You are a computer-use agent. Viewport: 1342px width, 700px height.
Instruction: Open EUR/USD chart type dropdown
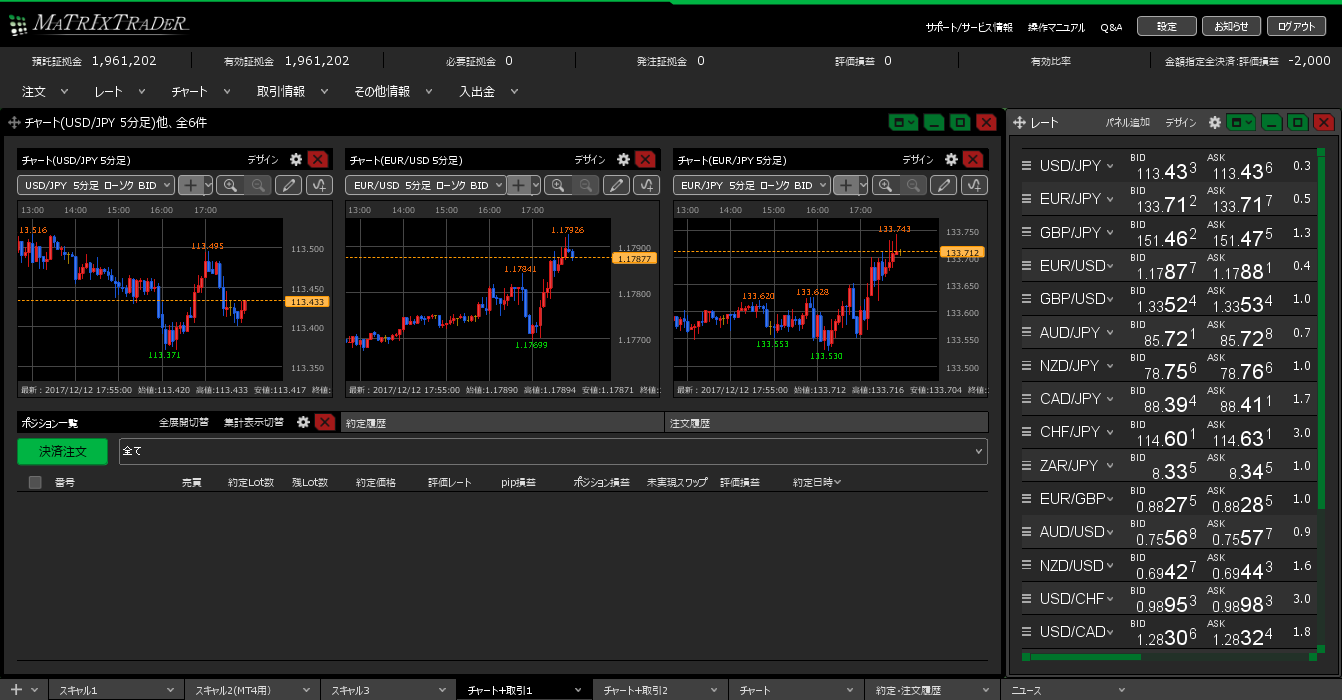tap(424, 185)
